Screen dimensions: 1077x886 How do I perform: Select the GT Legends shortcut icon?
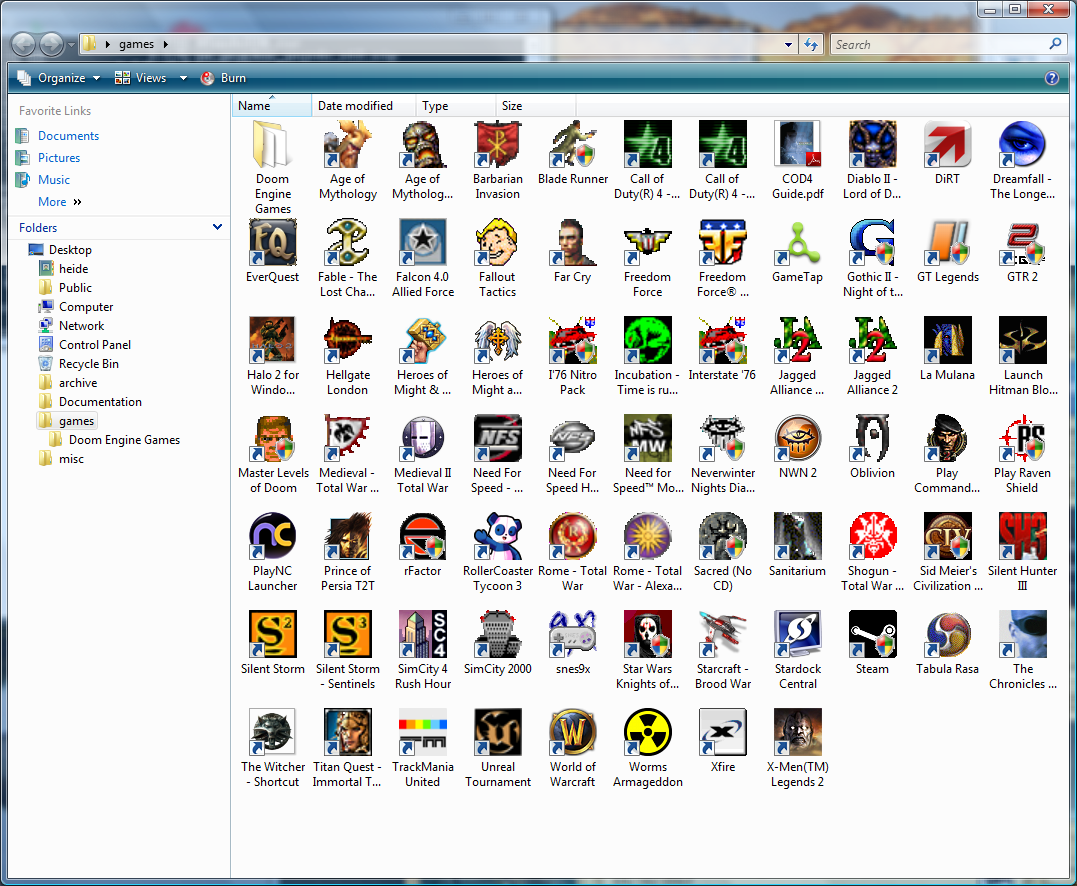click(x=947, y=242)
